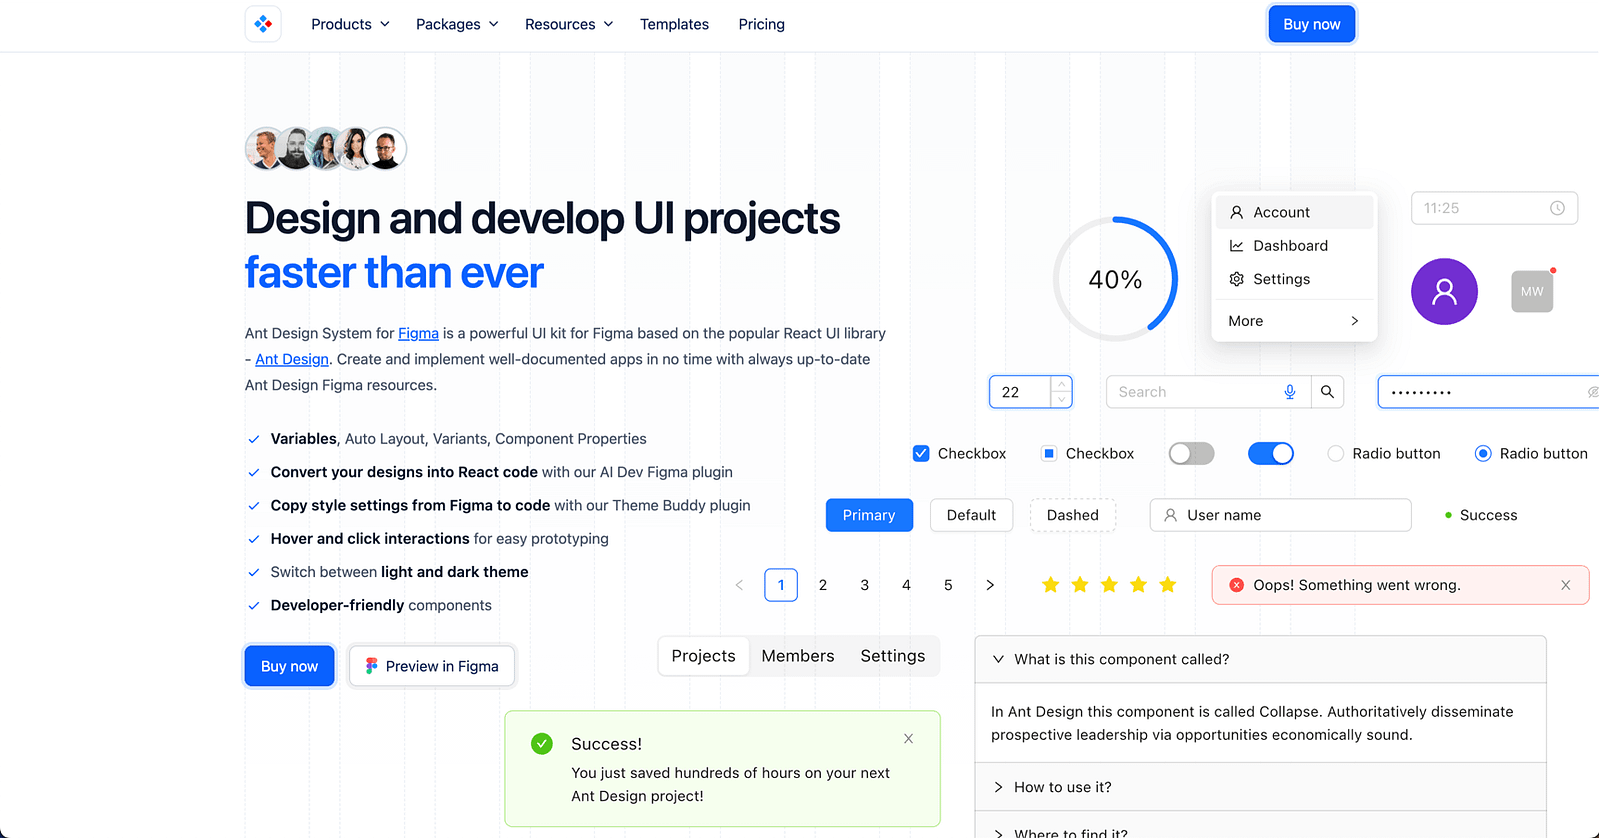The image size is (1600, 838).
Task: Click the fifth rating star
Action: [1168, 585]
